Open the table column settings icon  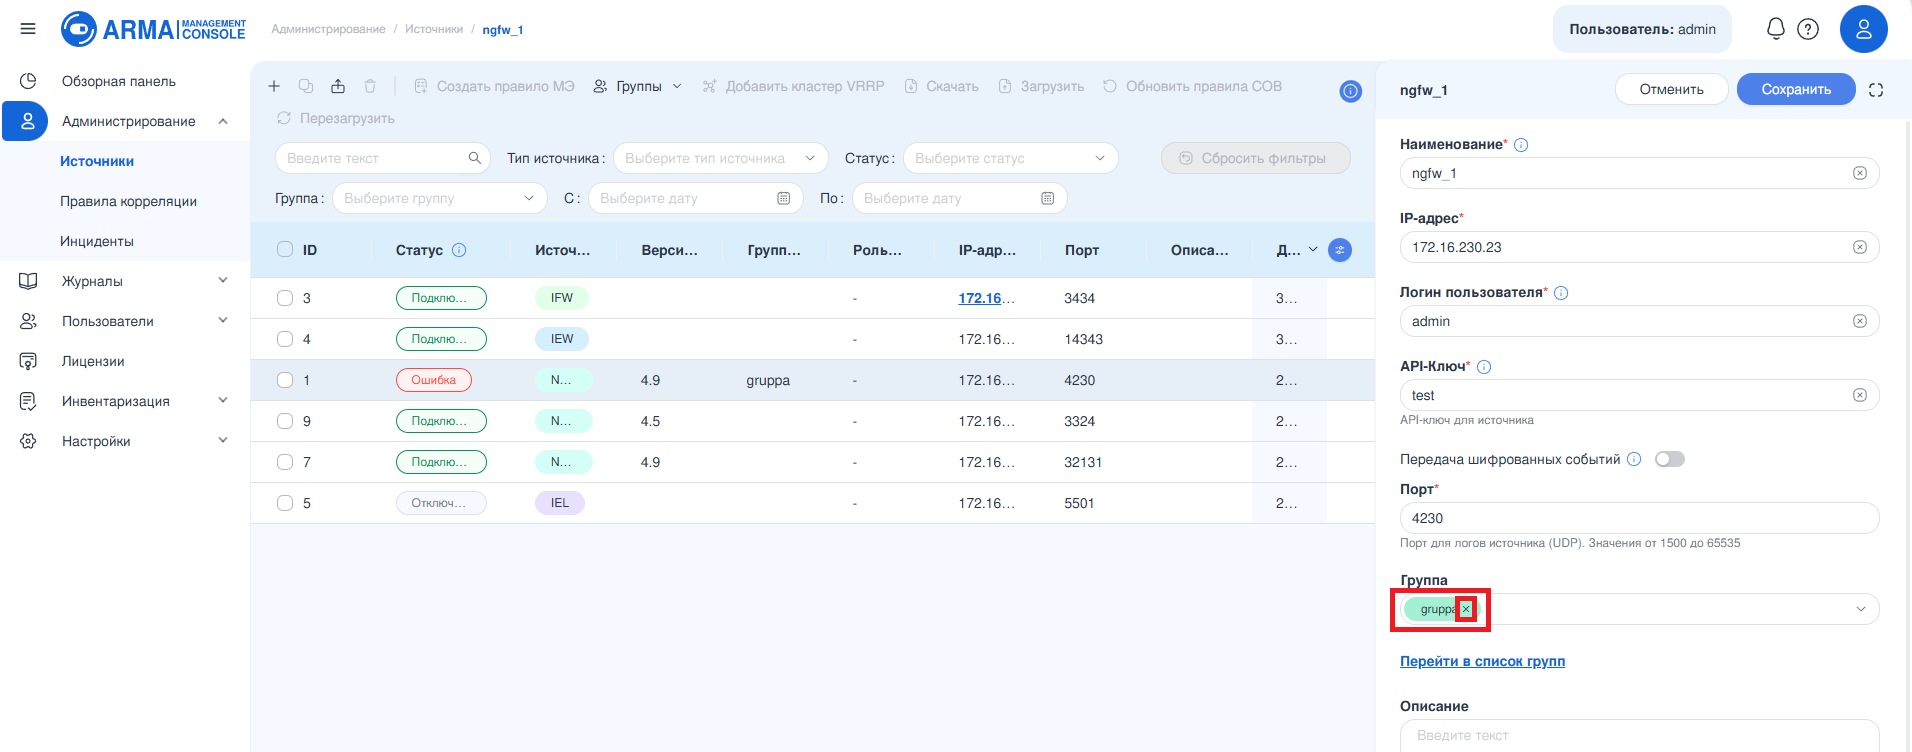[1340, 250]
